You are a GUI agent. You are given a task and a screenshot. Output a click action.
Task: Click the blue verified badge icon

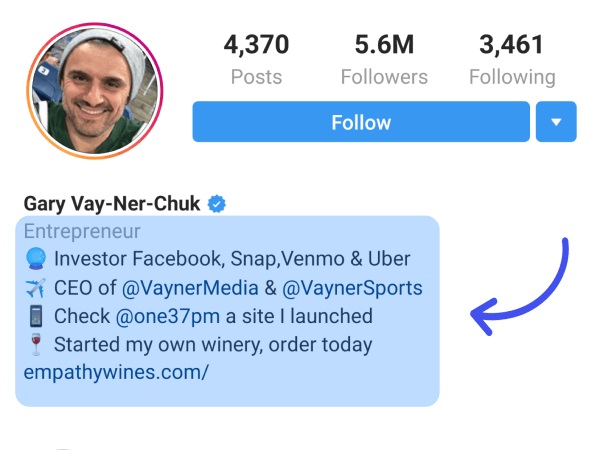pyautogui.click(x=217, y=204)
